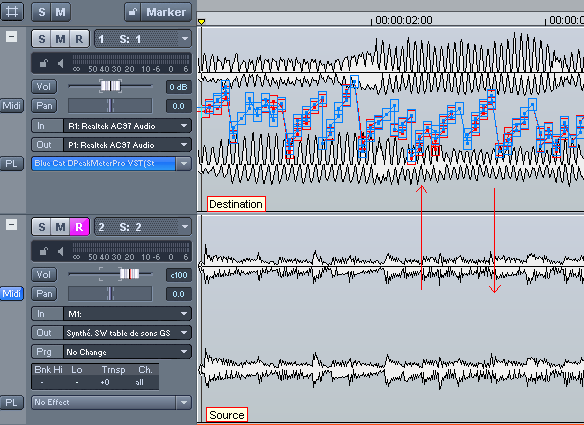The width and height of the screenshot is (584, 425).
Task: Click the 0.0 pan value on track 2
Action: (x=178, y=294)
